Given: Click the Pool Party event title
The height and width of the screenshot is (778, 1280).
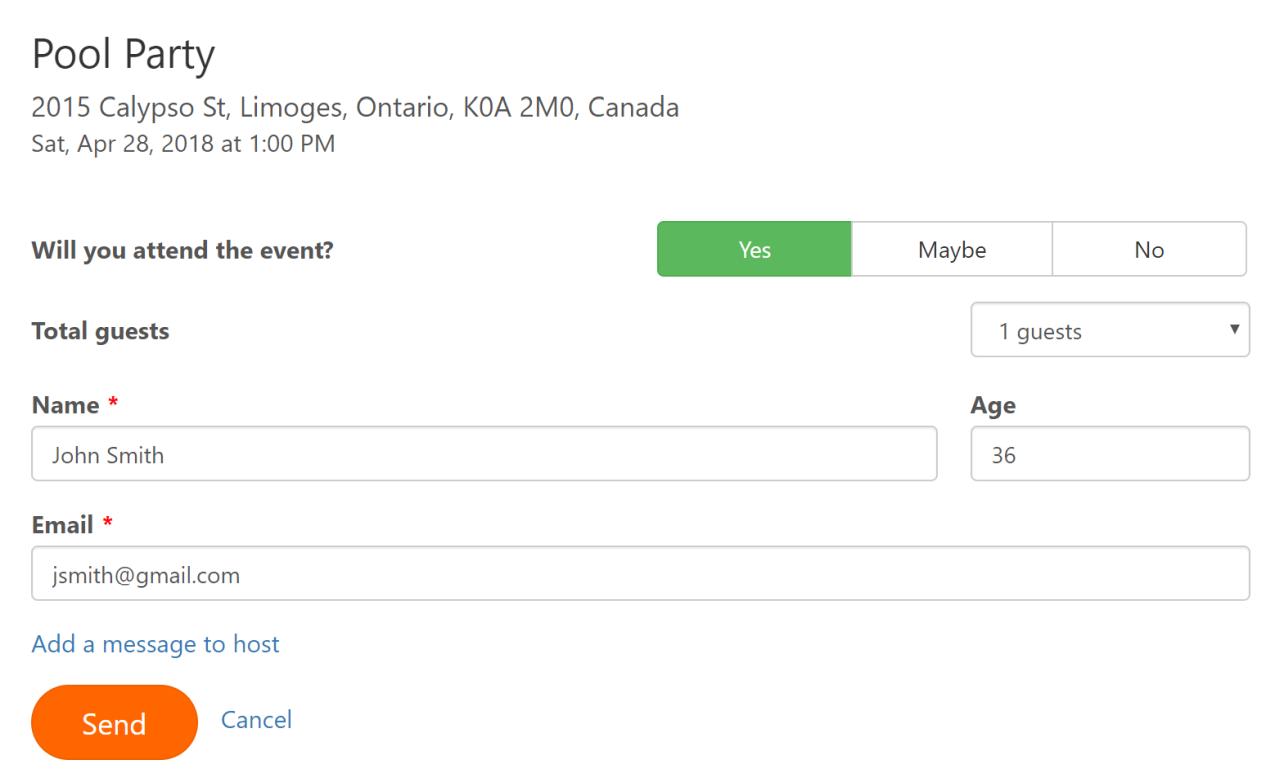Looking at the screenshot, I should click(x=123, y=55).
